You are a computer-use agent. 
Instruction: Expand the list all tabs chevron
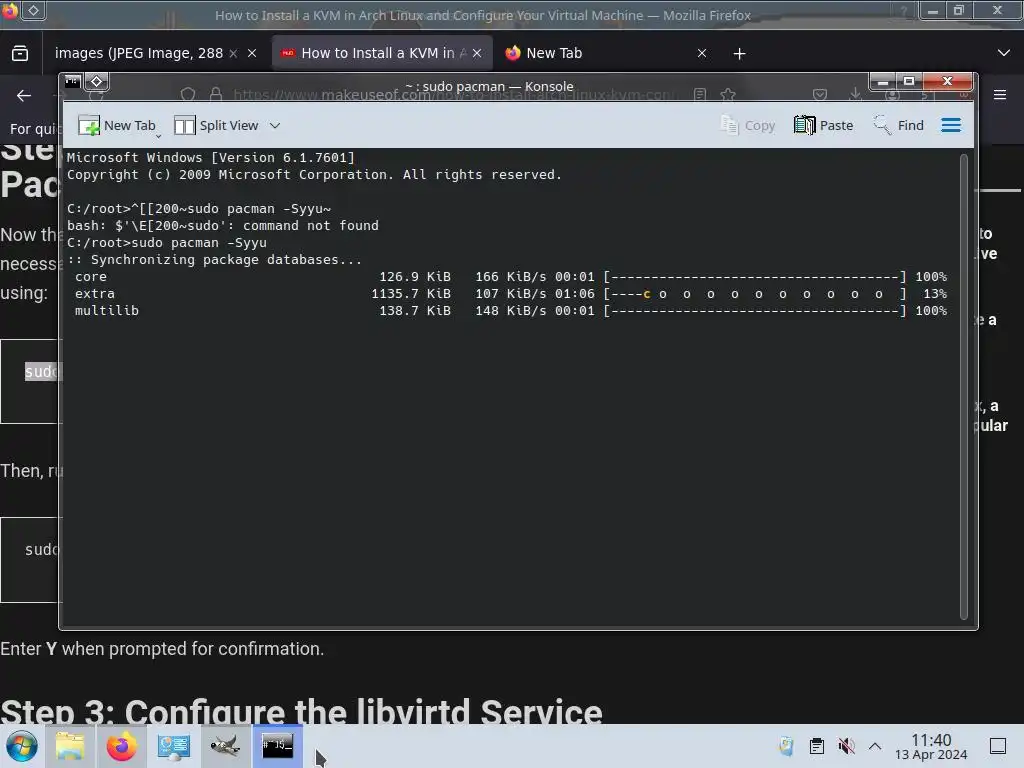click(1004, 53)
